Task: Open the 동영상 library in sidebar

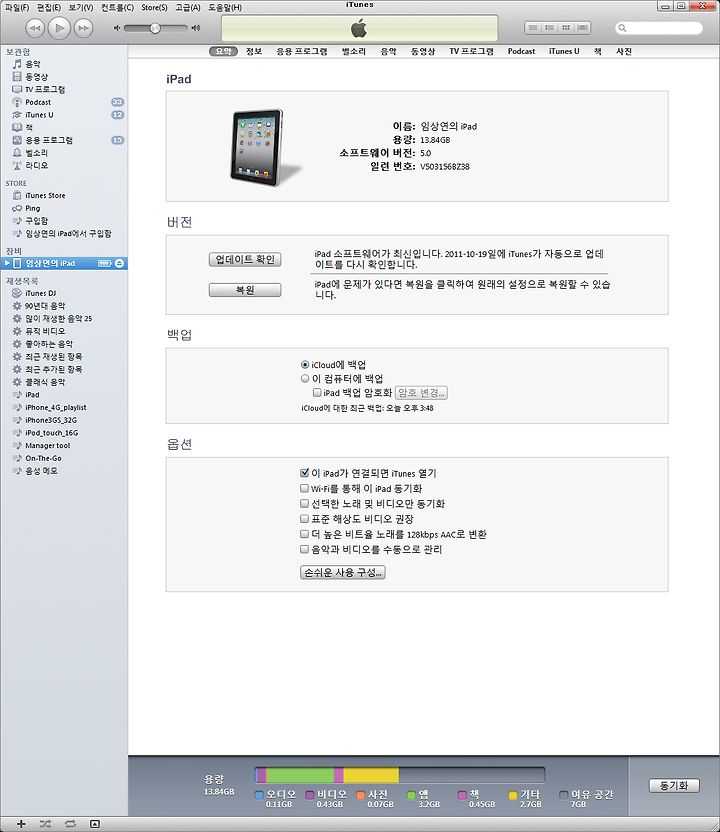Action: click(37, 76)
